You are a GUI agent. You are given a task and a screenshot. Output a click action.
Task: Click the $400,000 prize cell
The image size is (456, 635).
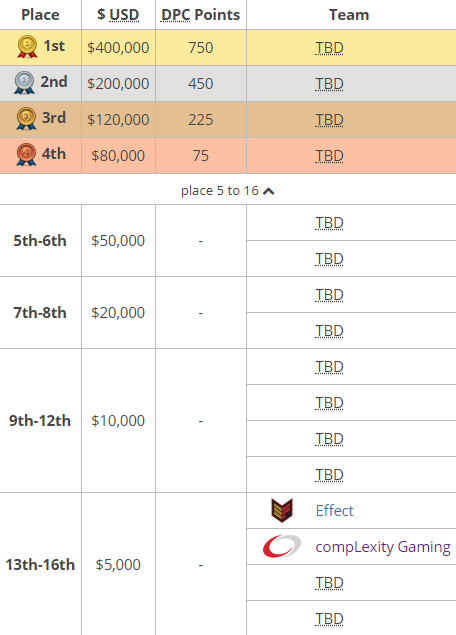118,47
